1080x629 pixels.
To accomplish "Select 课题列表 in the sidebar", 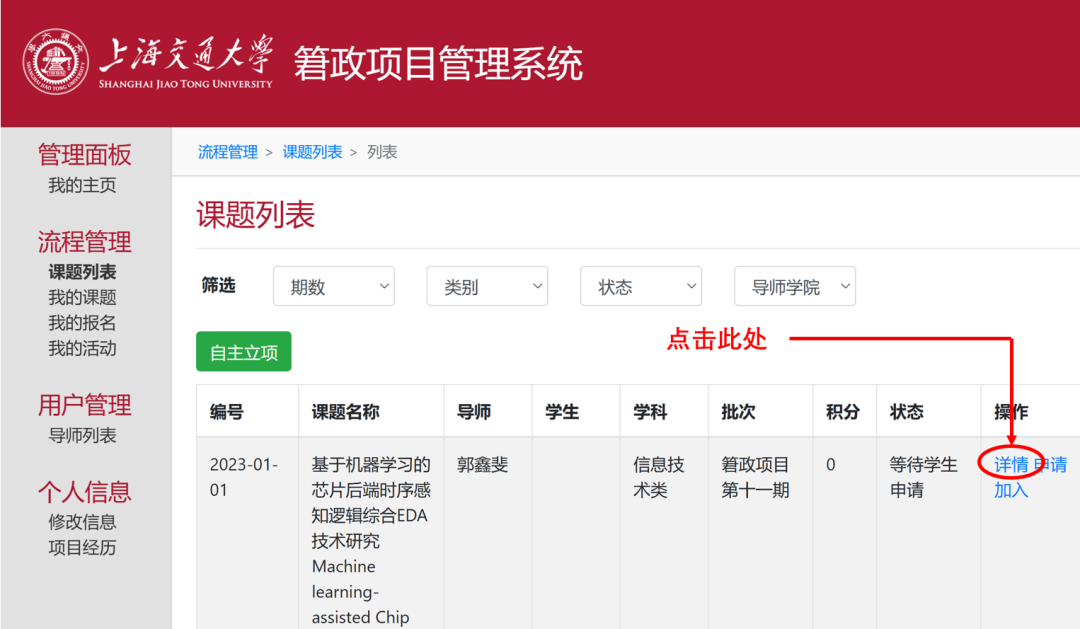I will point(82,272).
